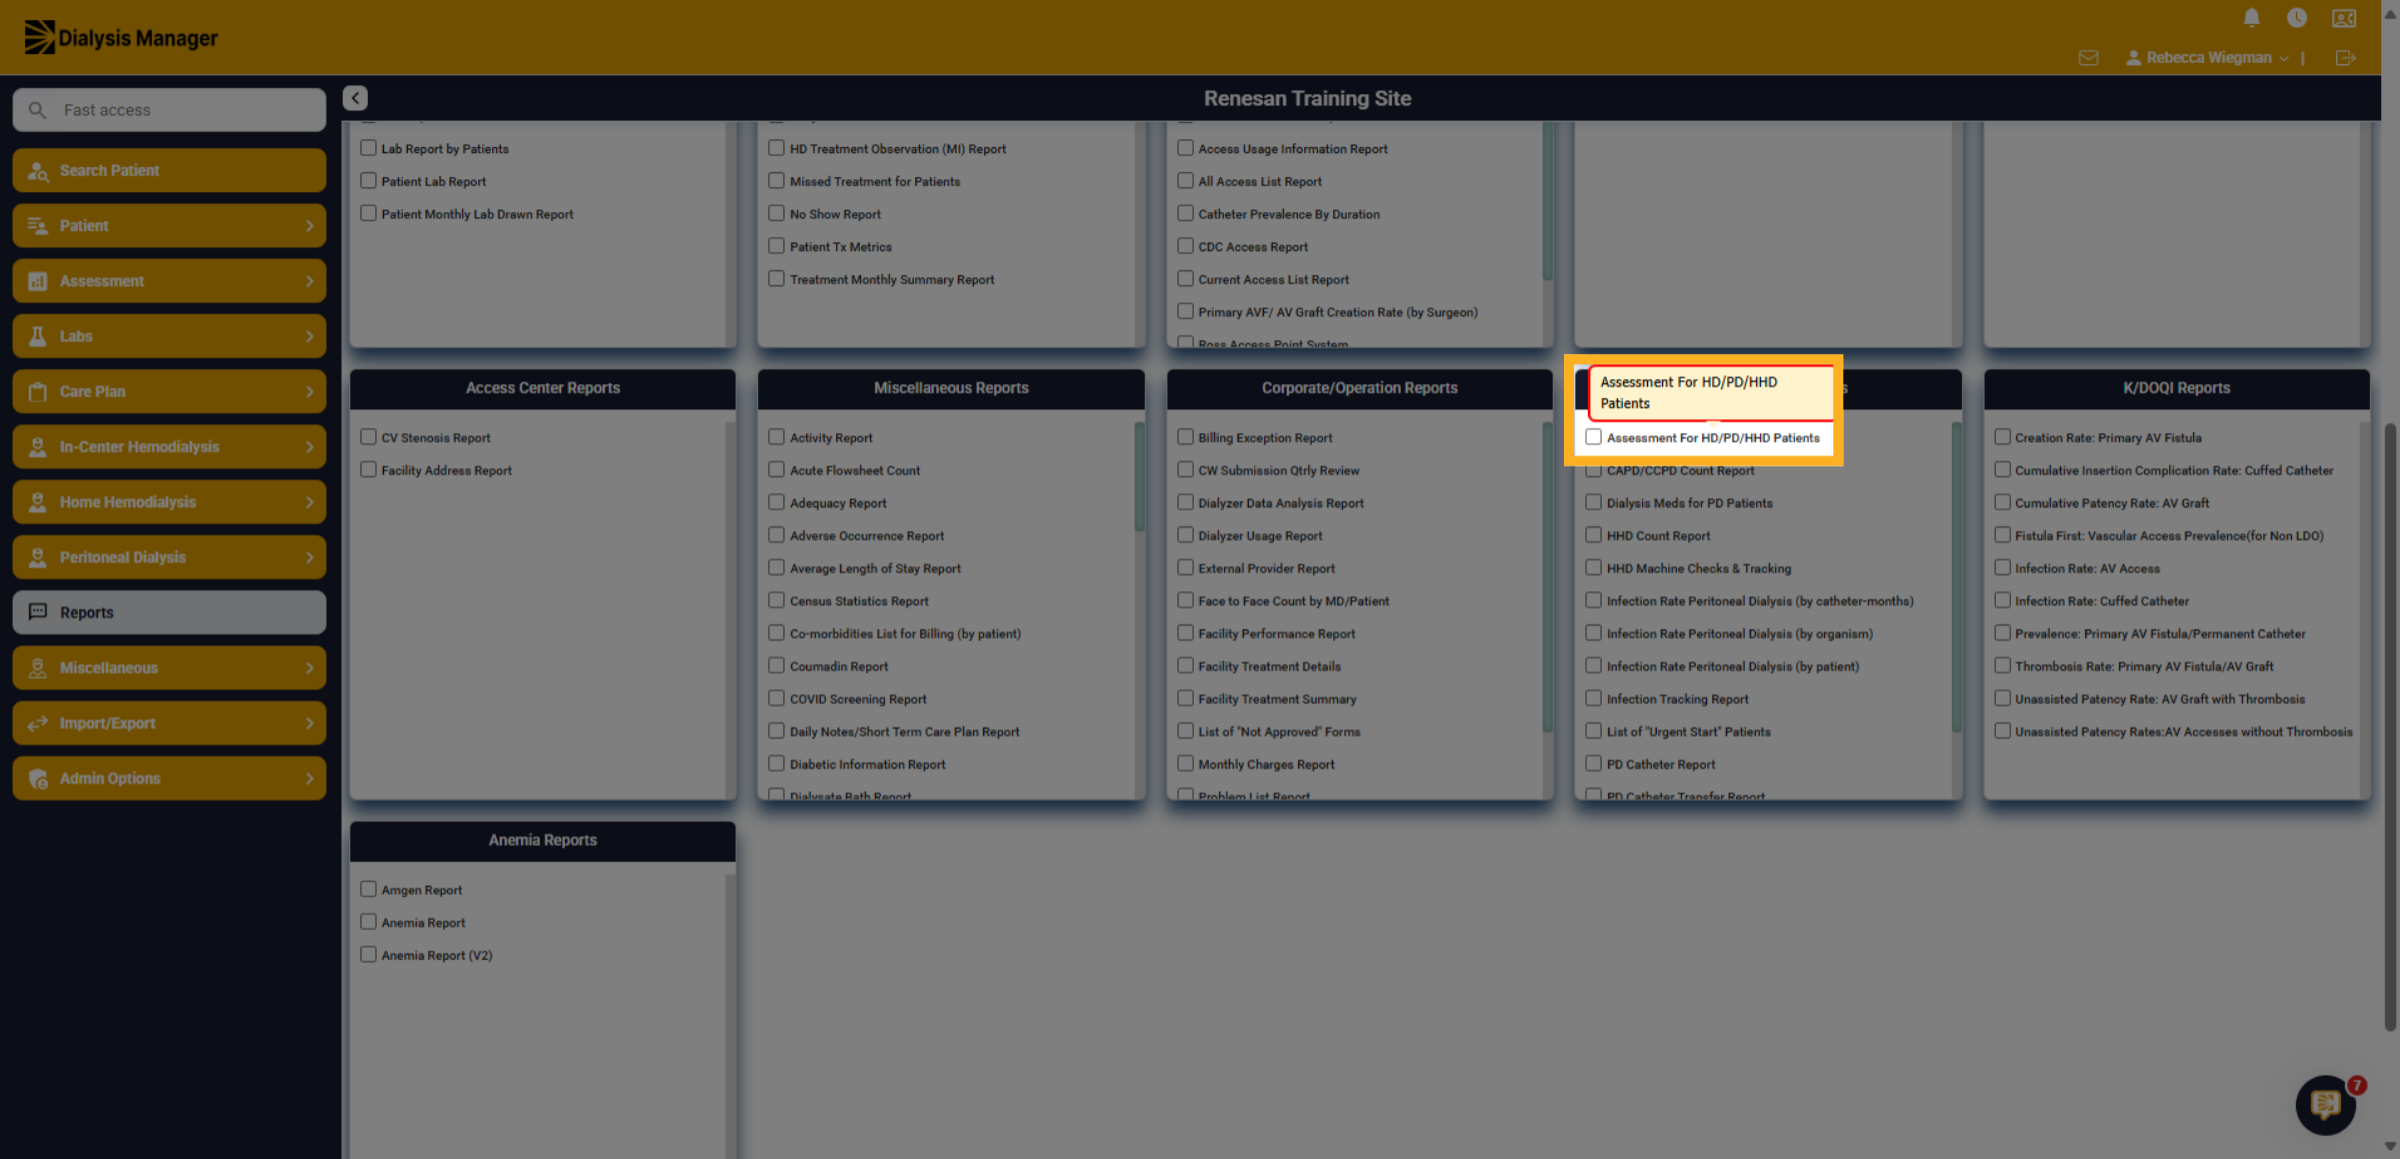Select Billing Exception Report checkbox
2400x1159 pixels.
[x=1185, y=437]
